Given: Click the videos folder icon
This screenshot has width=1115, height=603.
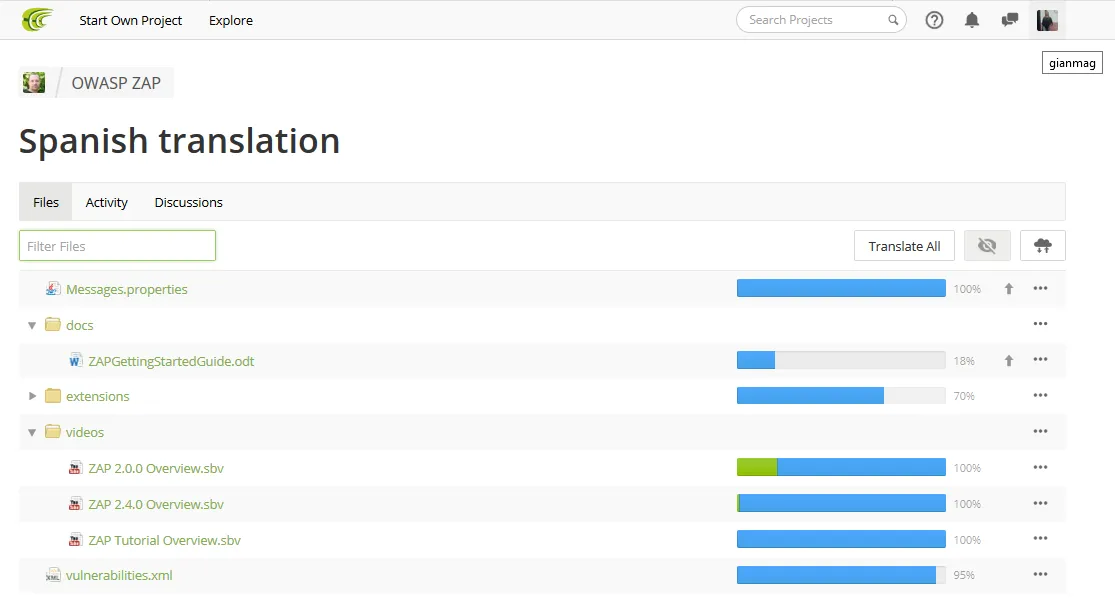Looking at the screenshot, I should (x=53, y=432).
